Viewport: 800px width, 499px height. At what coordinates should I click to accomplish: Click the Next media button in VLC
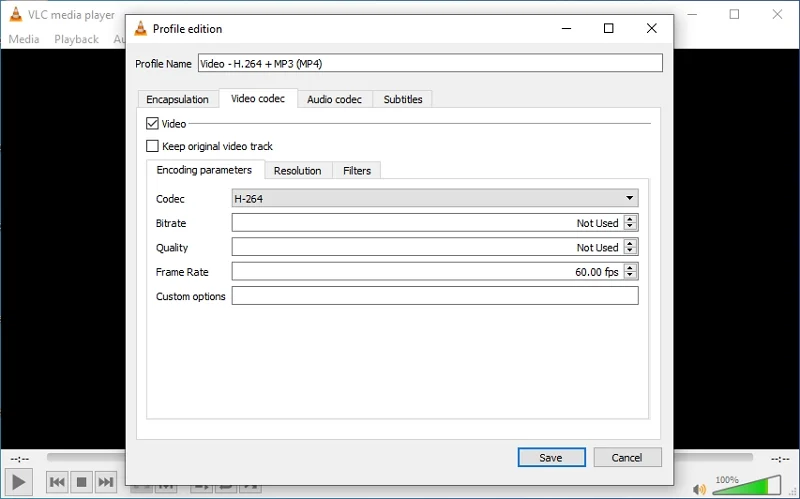[x=106, y=482]
